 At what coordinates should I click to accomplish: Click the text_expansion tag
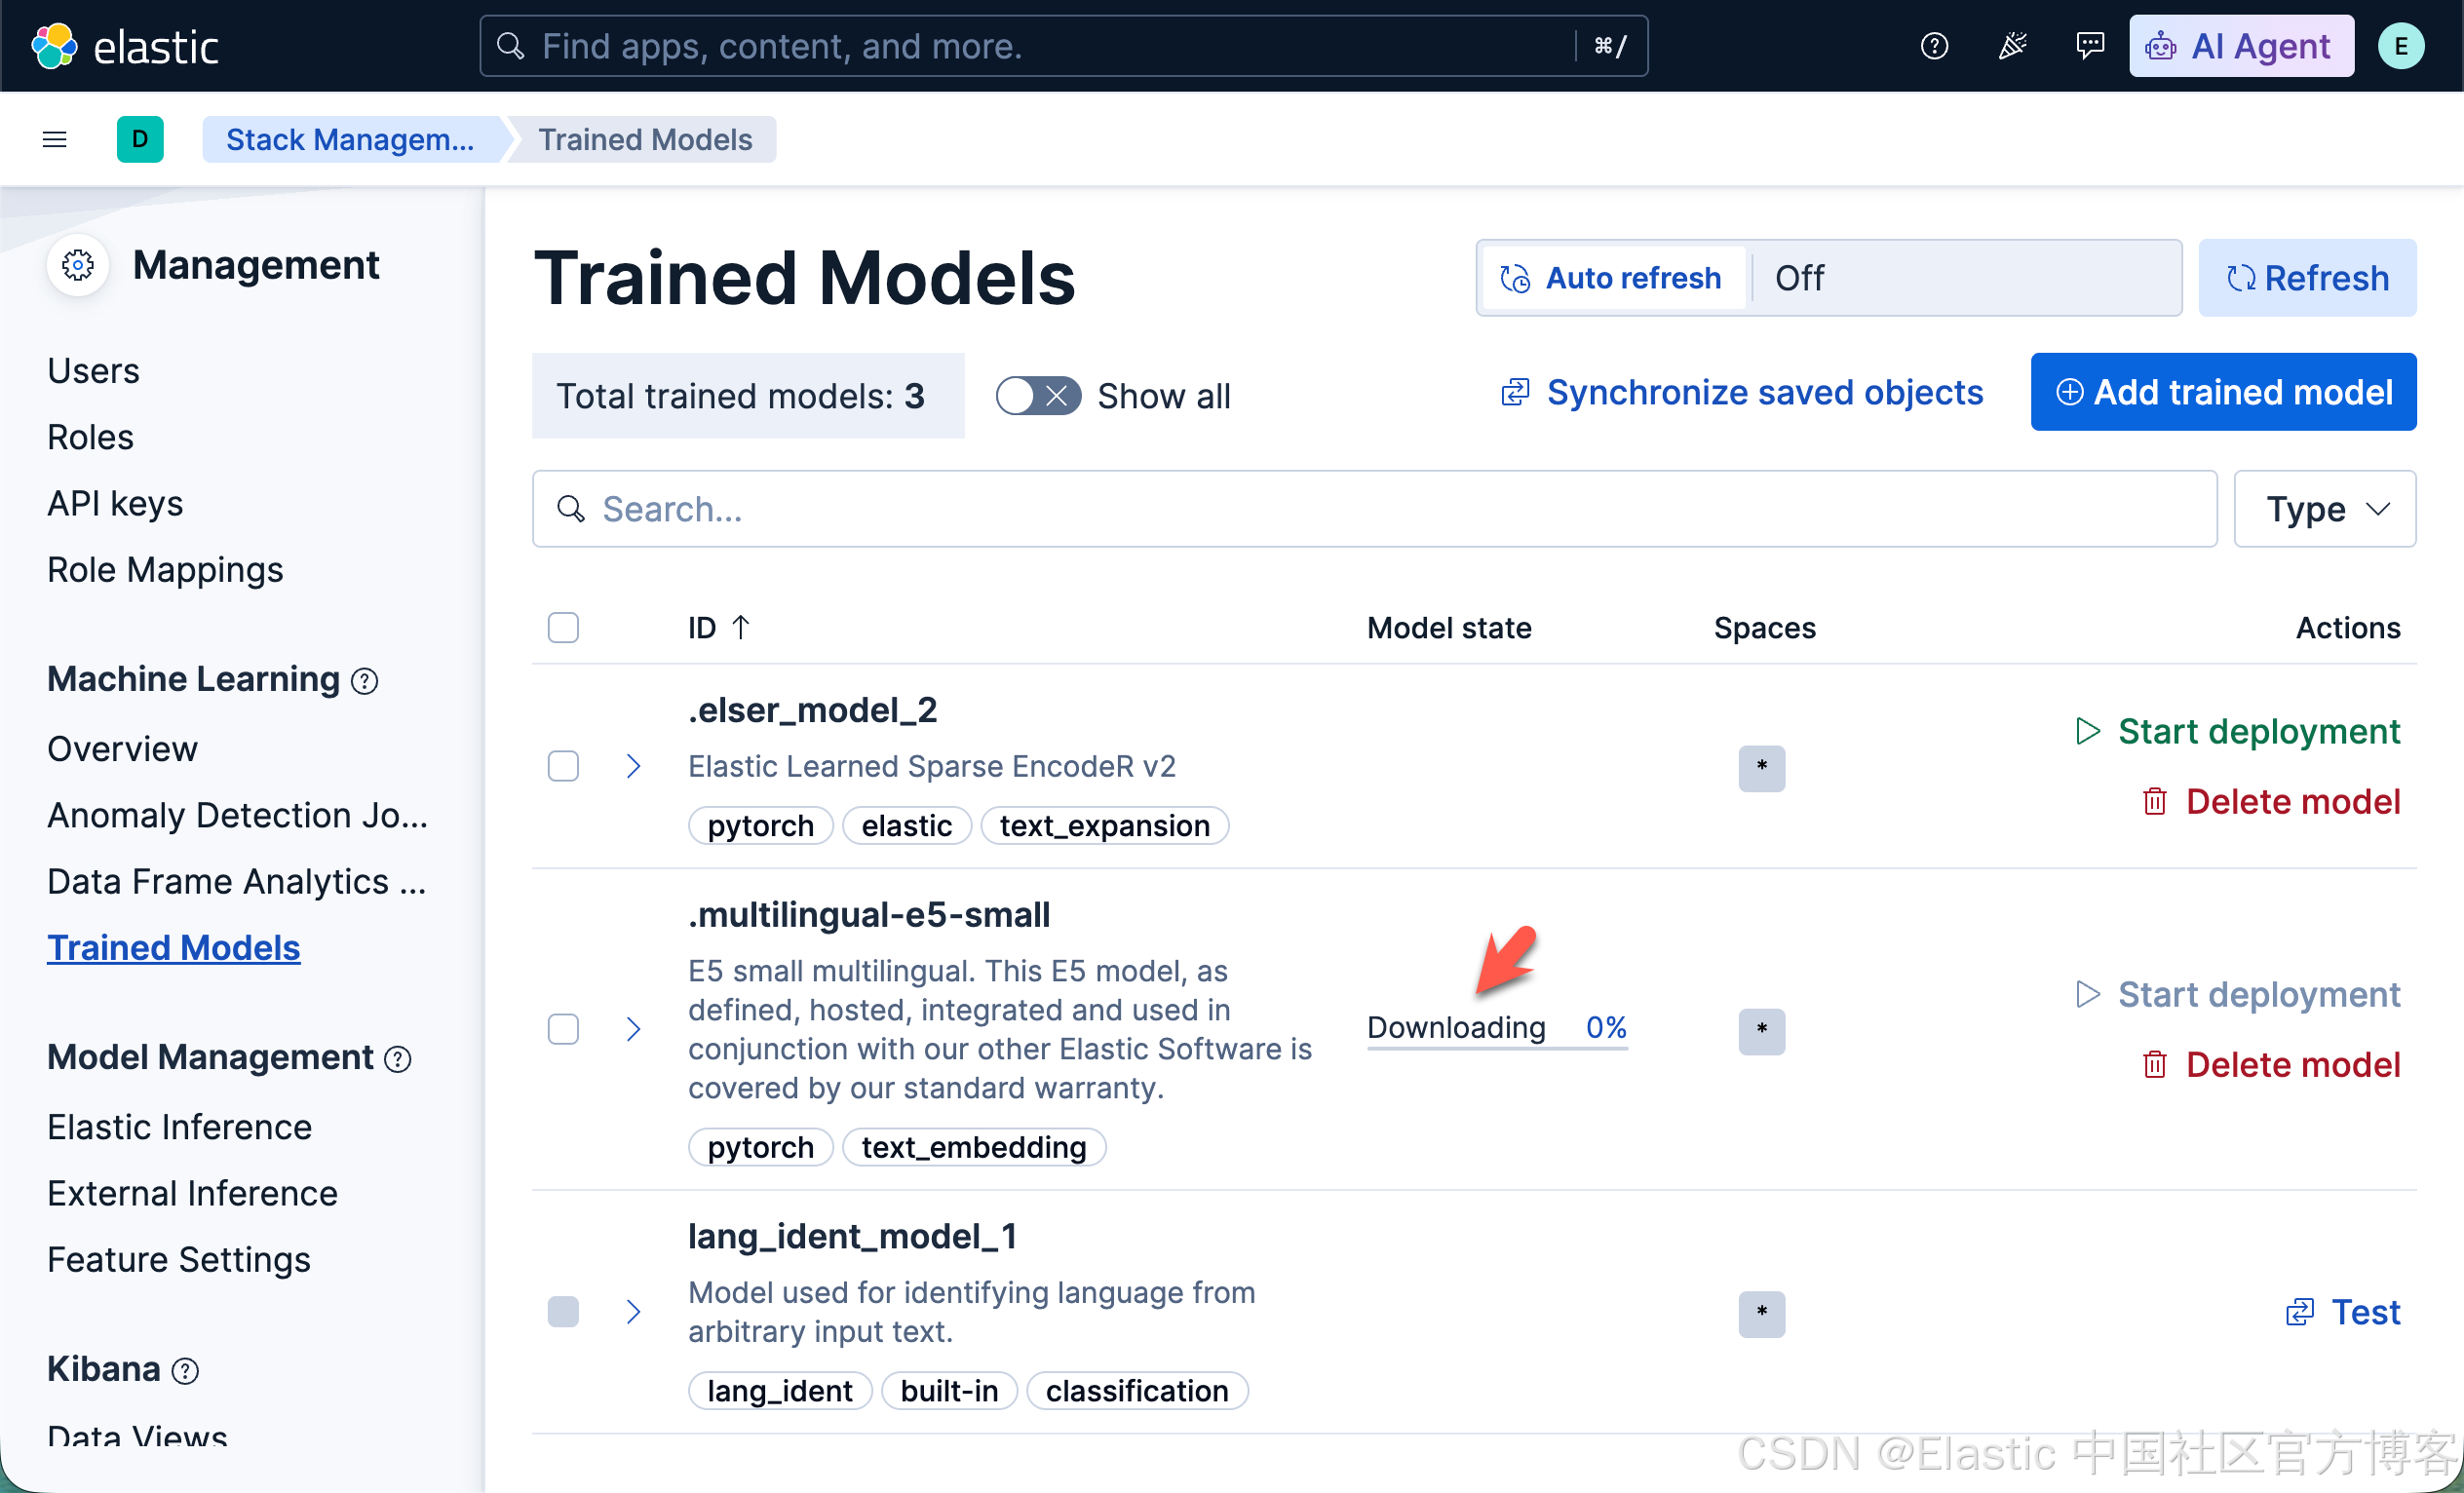click(x=1104, y=826)
